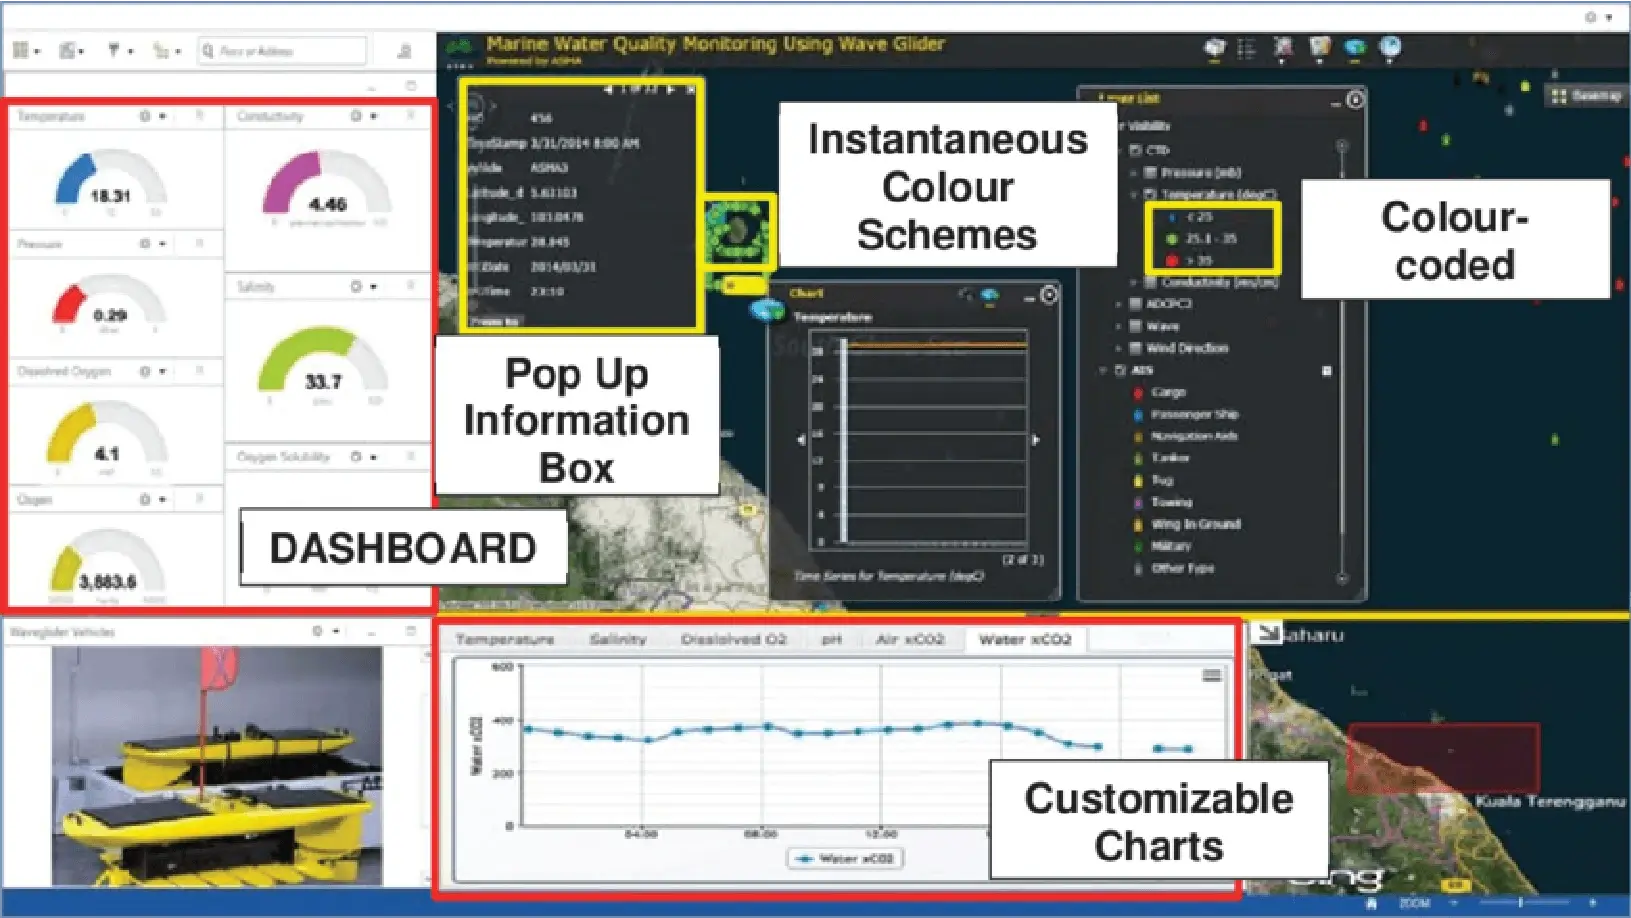Click the Temperature gauge settings gear

tap(146, 116)
